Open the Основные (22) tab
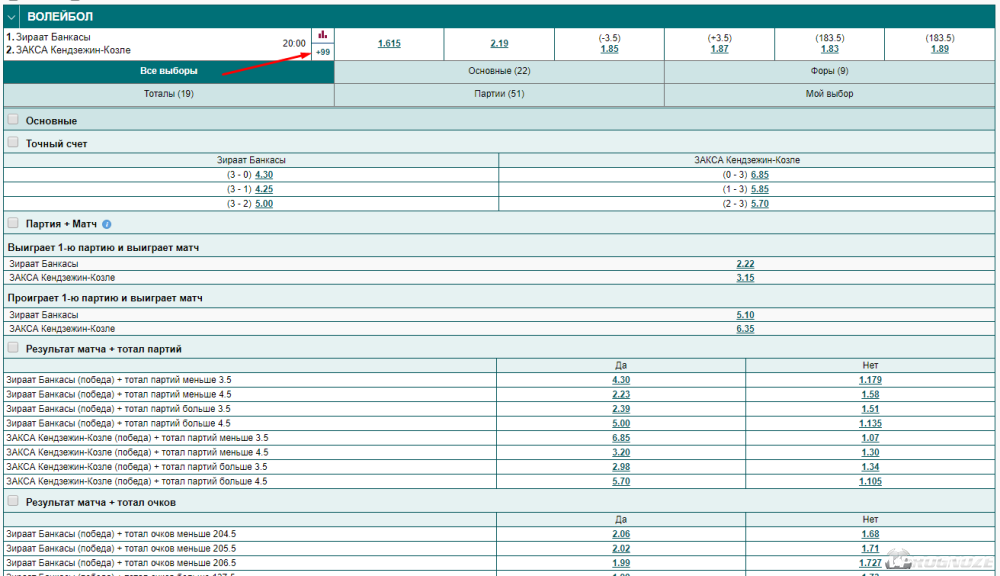1000x576 pixels. [x=499, y=71]
